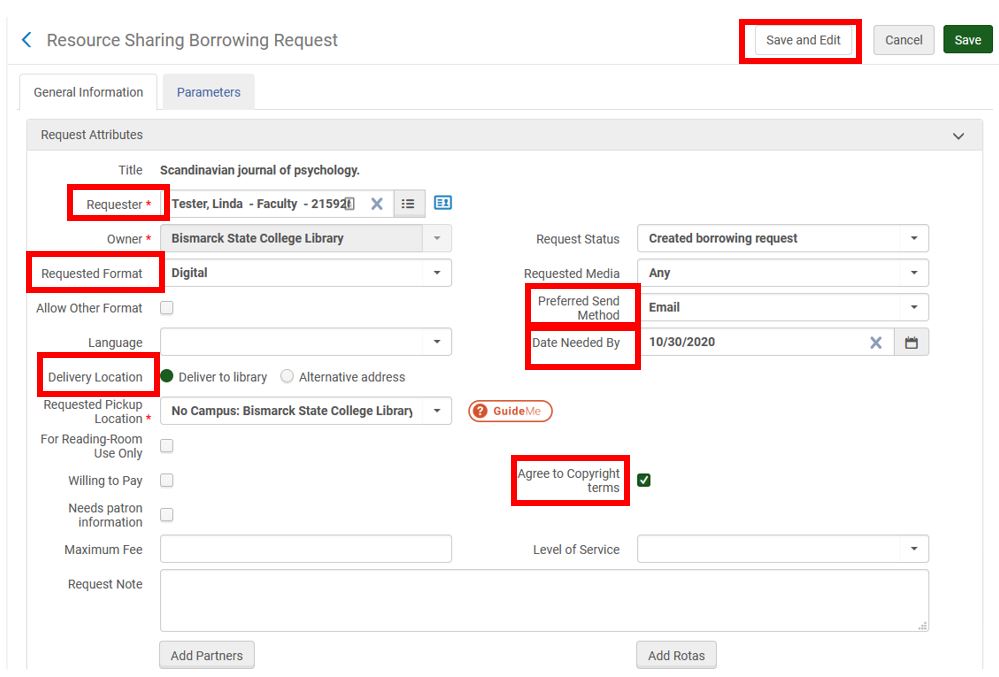Launch the GuideMe help walkthrough

(x=510, y=410)
